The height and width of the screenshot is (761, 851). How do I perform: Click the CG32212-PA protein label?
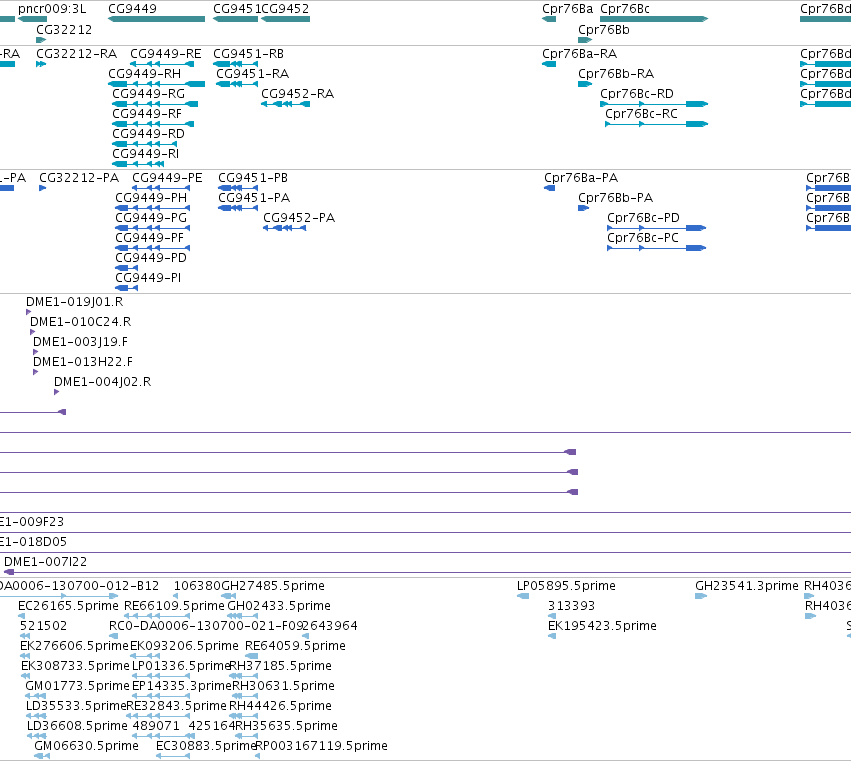(x=79, y=178)
